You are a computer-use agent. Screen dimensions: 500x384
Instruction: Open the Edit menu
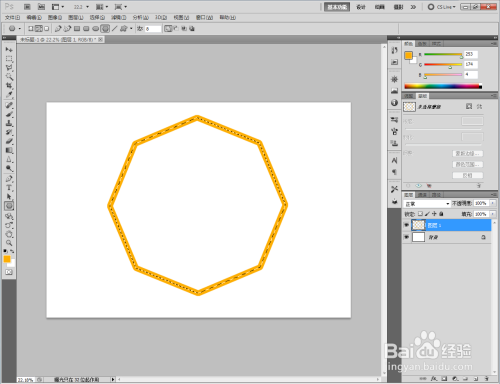[34, 17]
